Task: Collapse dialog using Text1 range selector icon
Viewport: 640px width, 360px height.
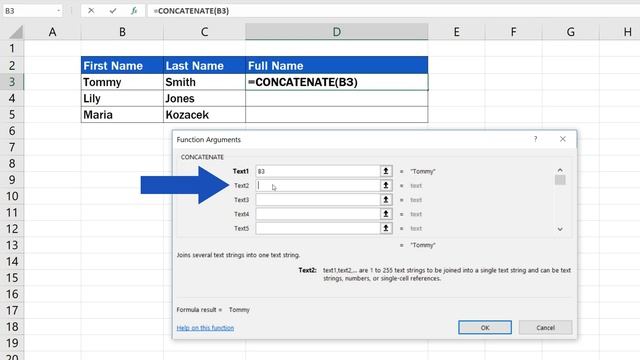Action: 386,171
